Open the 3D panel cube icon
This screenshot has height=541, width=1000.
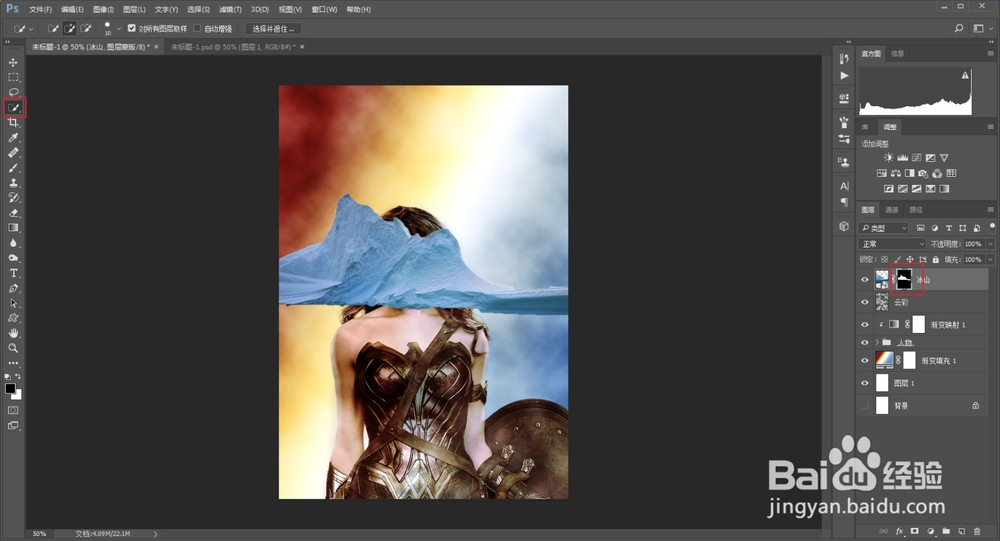[844, 226]
